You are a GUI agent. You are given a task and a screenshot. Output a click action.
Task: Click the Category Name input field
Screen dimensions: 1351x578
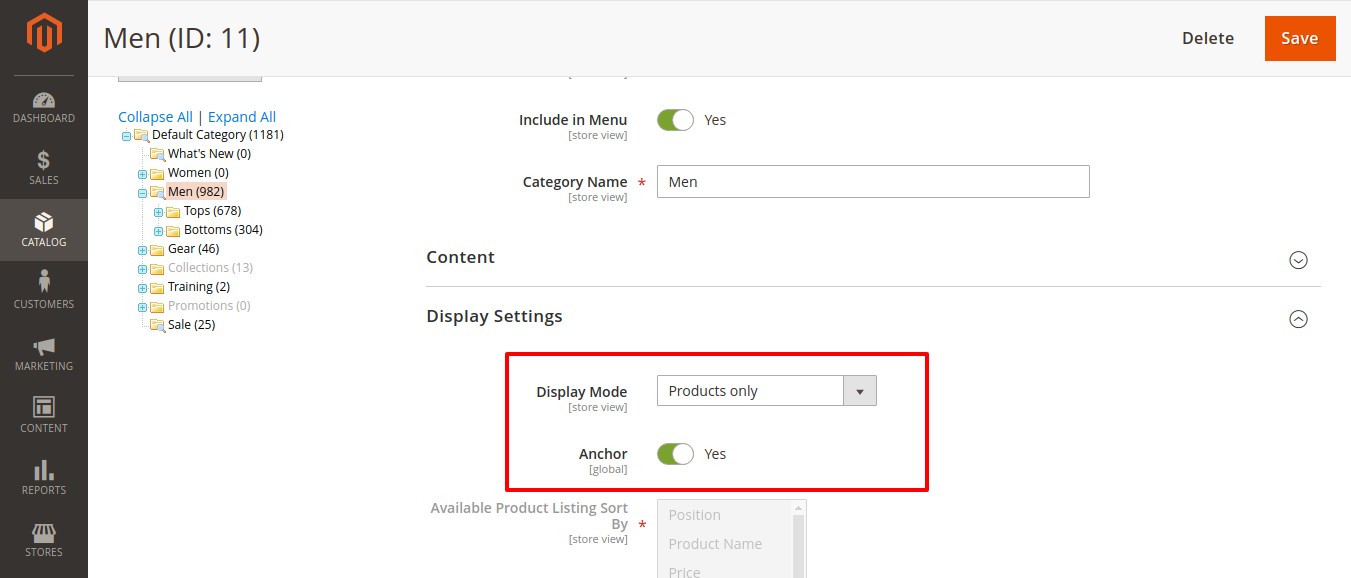point(872,182)
